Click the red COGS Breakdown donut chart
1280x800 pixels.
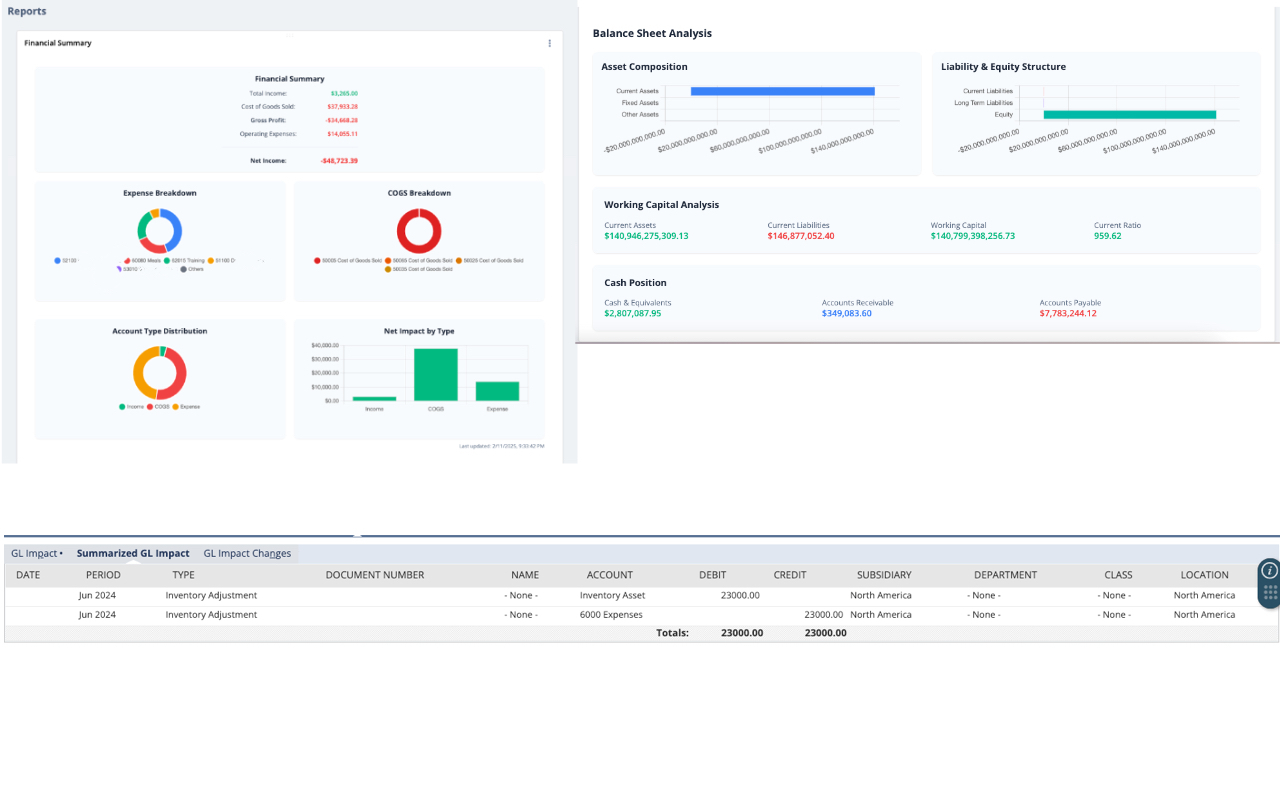click(x=419, y=230)
